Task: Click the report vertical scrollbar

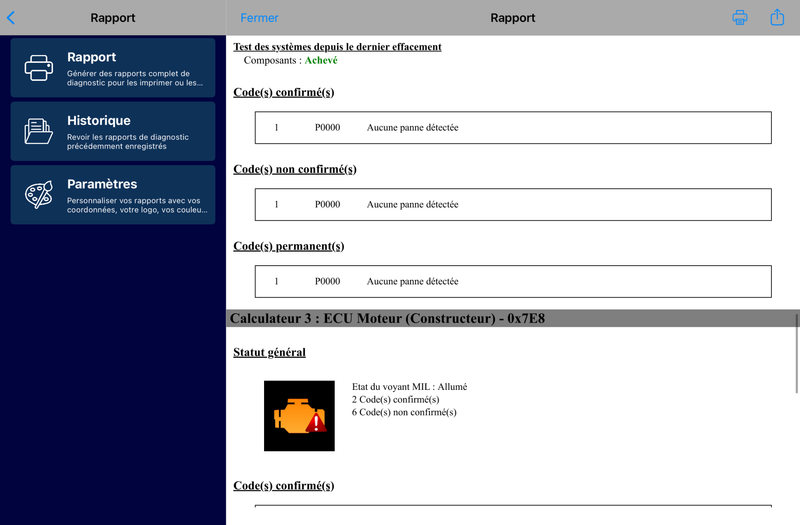Action: pos(796,354)
